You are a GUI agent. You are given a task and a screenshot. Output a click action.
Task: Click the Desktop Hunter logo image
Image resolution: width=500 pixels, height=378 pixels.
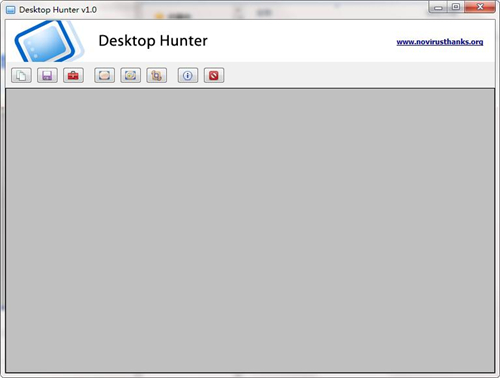49,41
